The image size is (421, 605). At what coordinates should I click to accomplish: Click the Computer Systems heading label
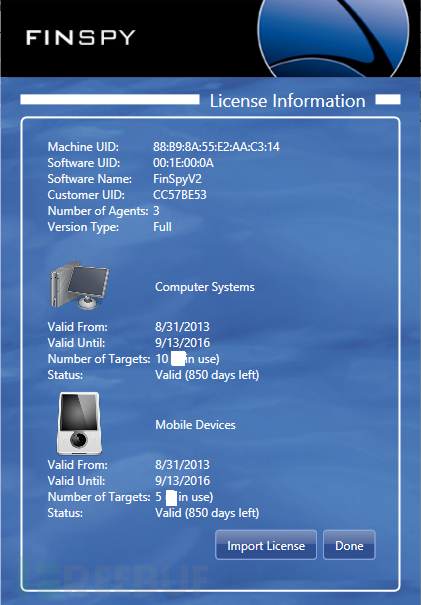pos(205,287)
